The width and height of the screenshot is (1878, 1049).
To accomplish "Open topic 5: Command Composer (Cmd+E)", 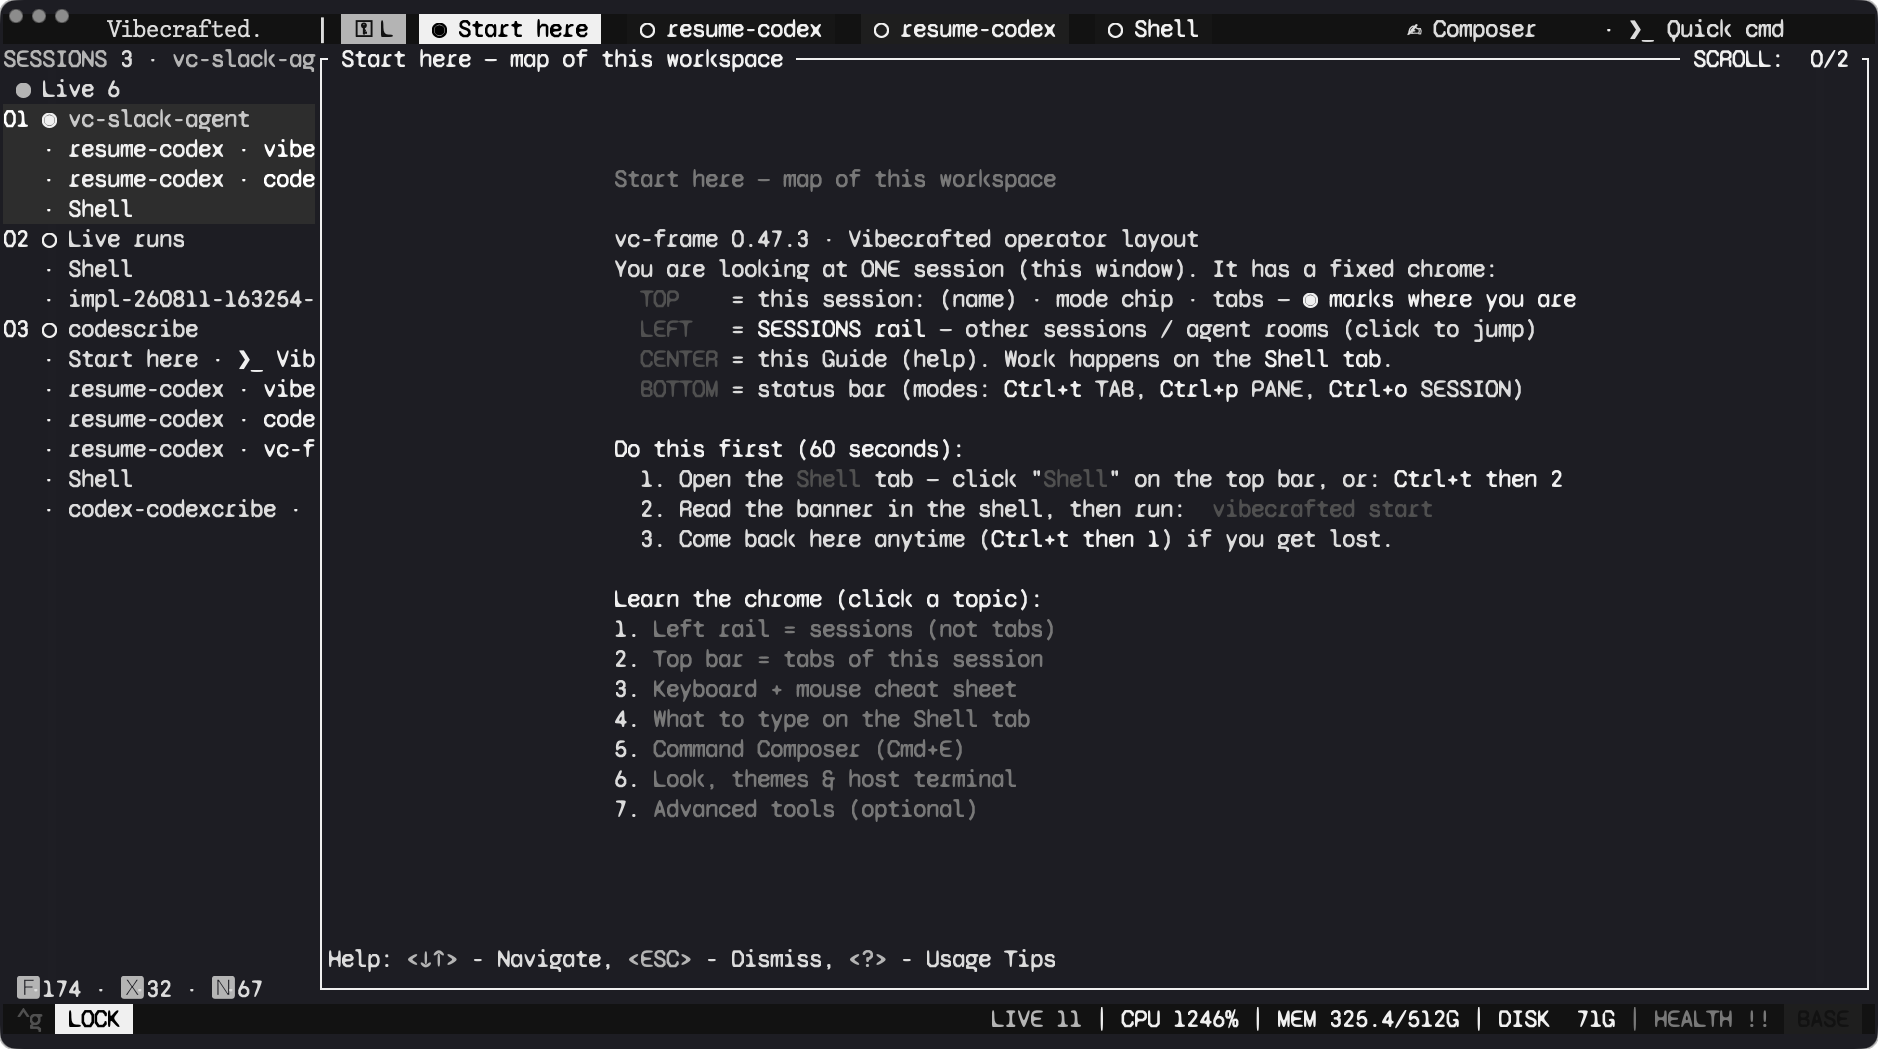I will tap(808, 749).
